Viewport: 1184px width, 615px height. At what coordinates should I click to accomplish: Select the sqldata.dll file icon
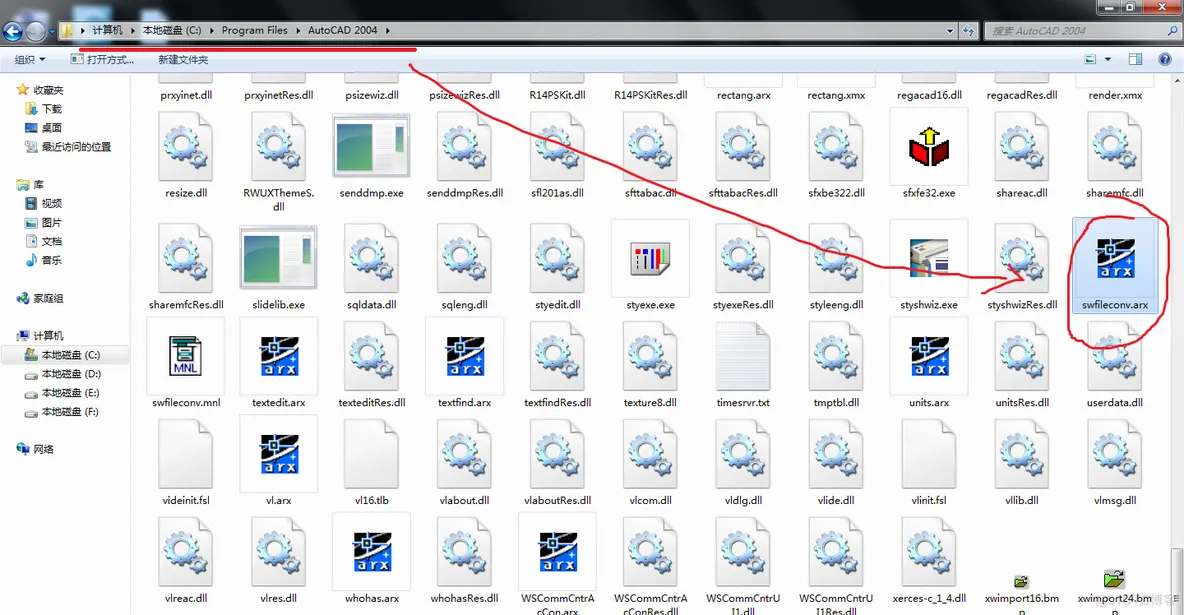[372, 258]
